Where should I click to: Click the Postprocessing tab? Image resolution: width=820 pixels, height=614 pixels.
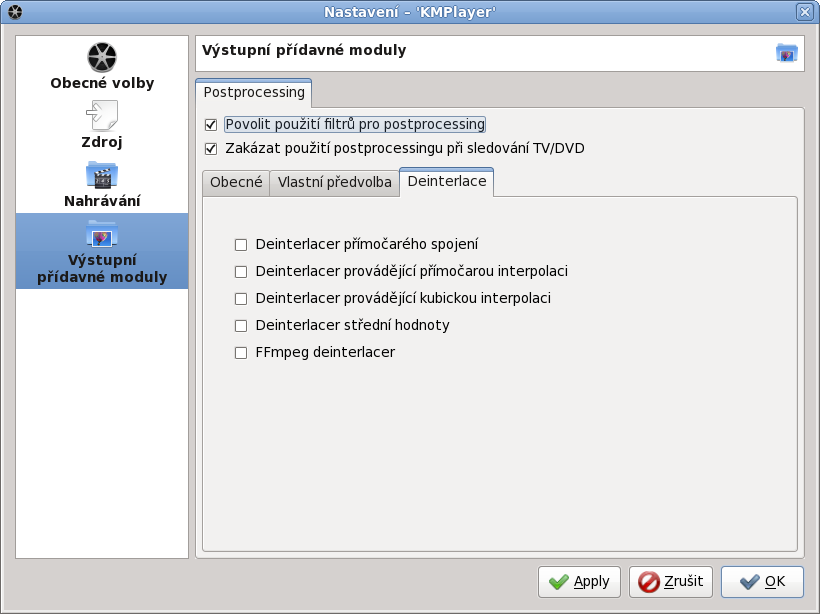coord(254,92)
